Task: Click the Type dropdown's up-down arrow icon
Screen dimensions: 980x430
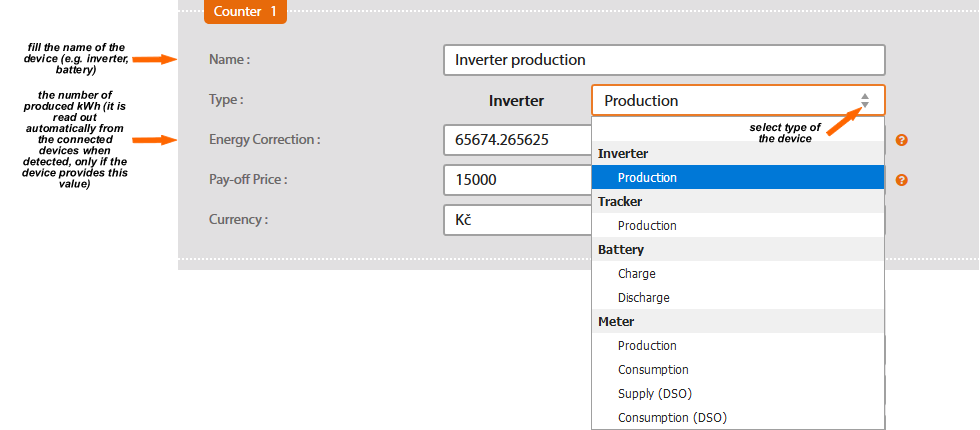Action: pyautogui.click(x=865, y=100)
